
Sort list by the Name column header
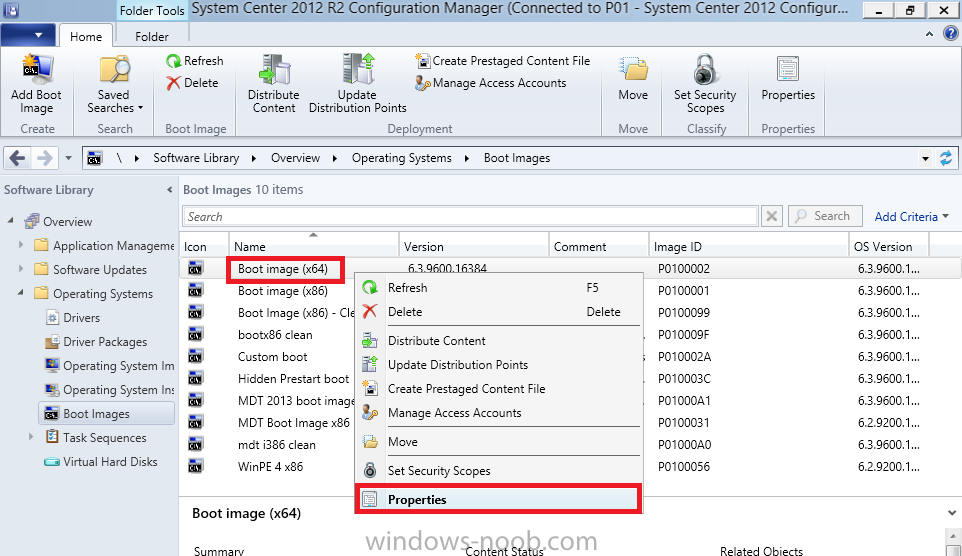pyautogui.click(x=314, y=245)
